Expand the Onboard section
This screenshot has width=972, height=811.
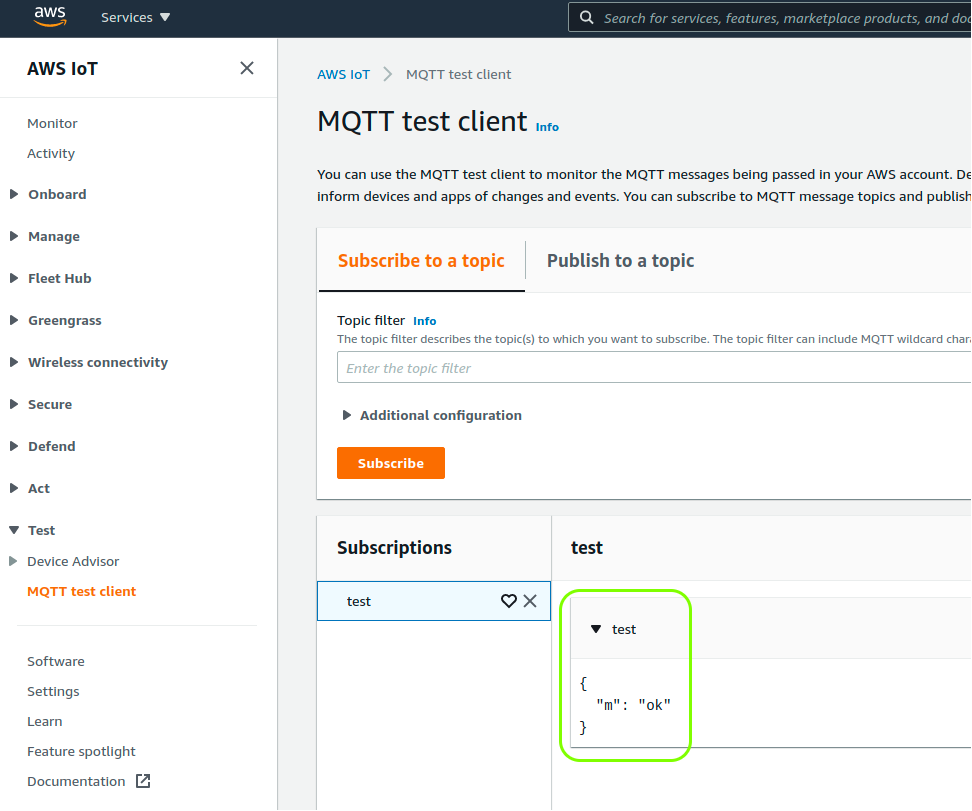pyautogui.click(x=14, y=194)
